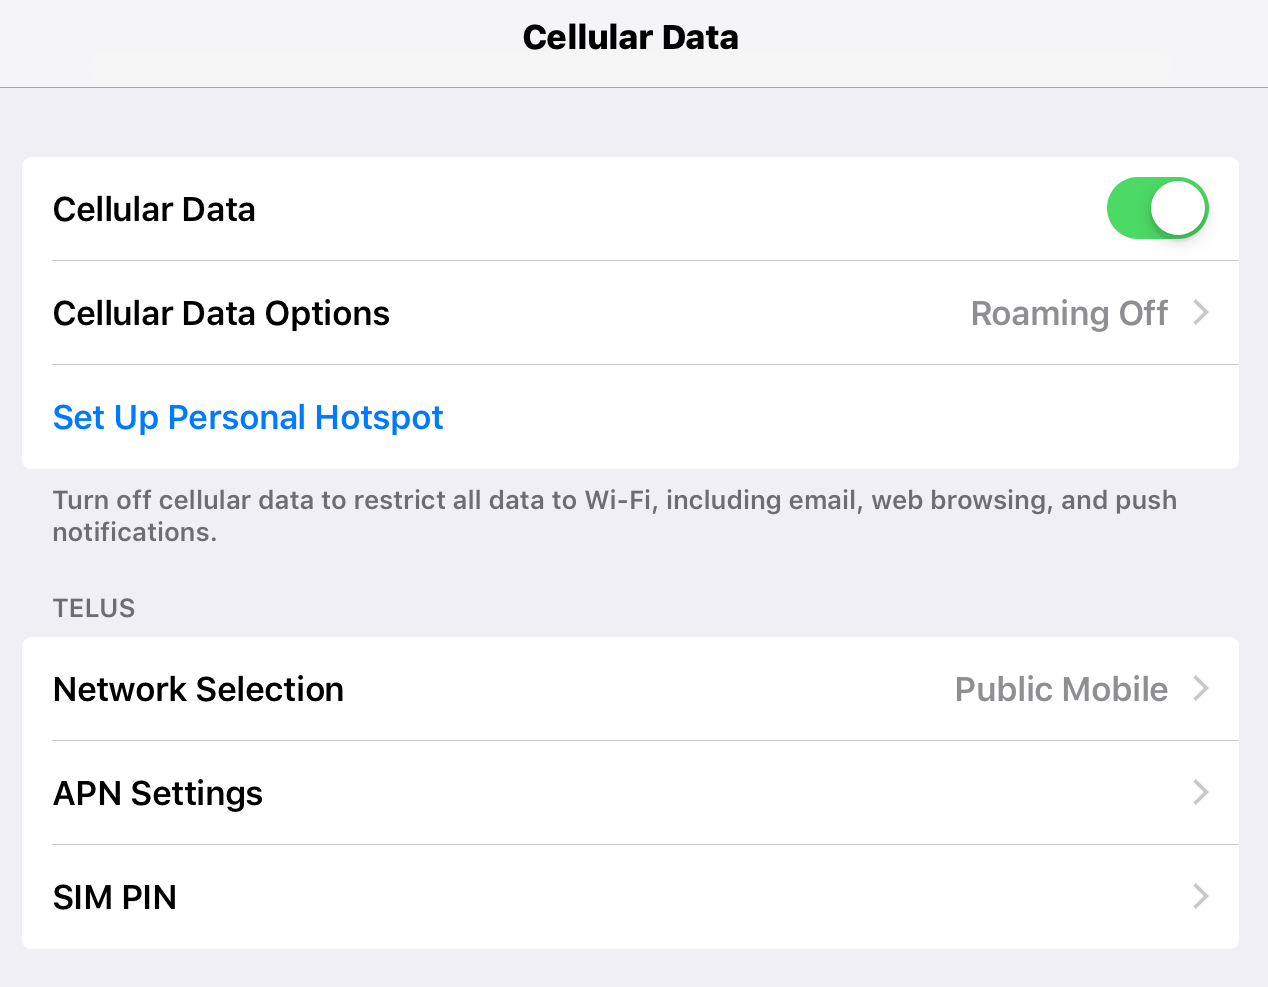Click the SIM PIN row chevron
This screenshot has width=1268, height=987.
pyautogui.click(x=1201, y=897)
